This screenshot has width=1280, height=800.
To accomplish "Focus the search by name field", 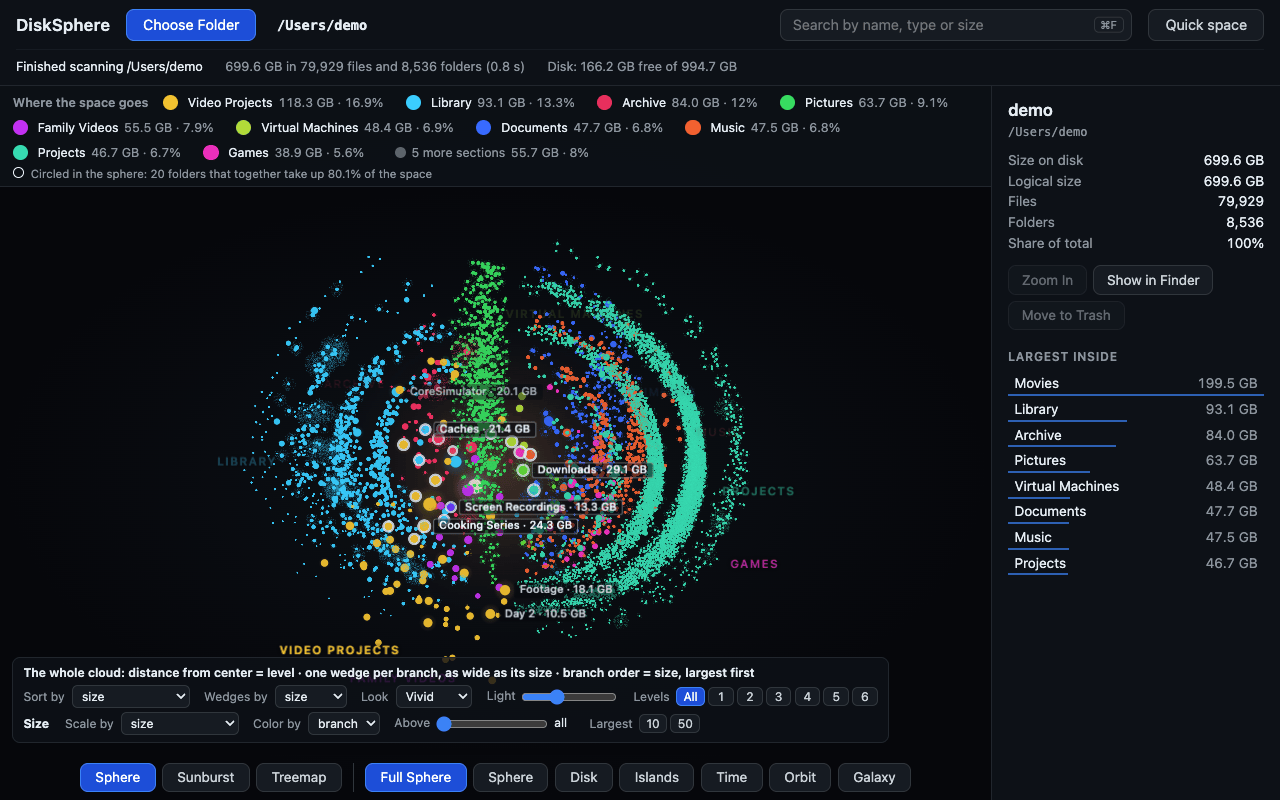I will (x=955, y=25).
